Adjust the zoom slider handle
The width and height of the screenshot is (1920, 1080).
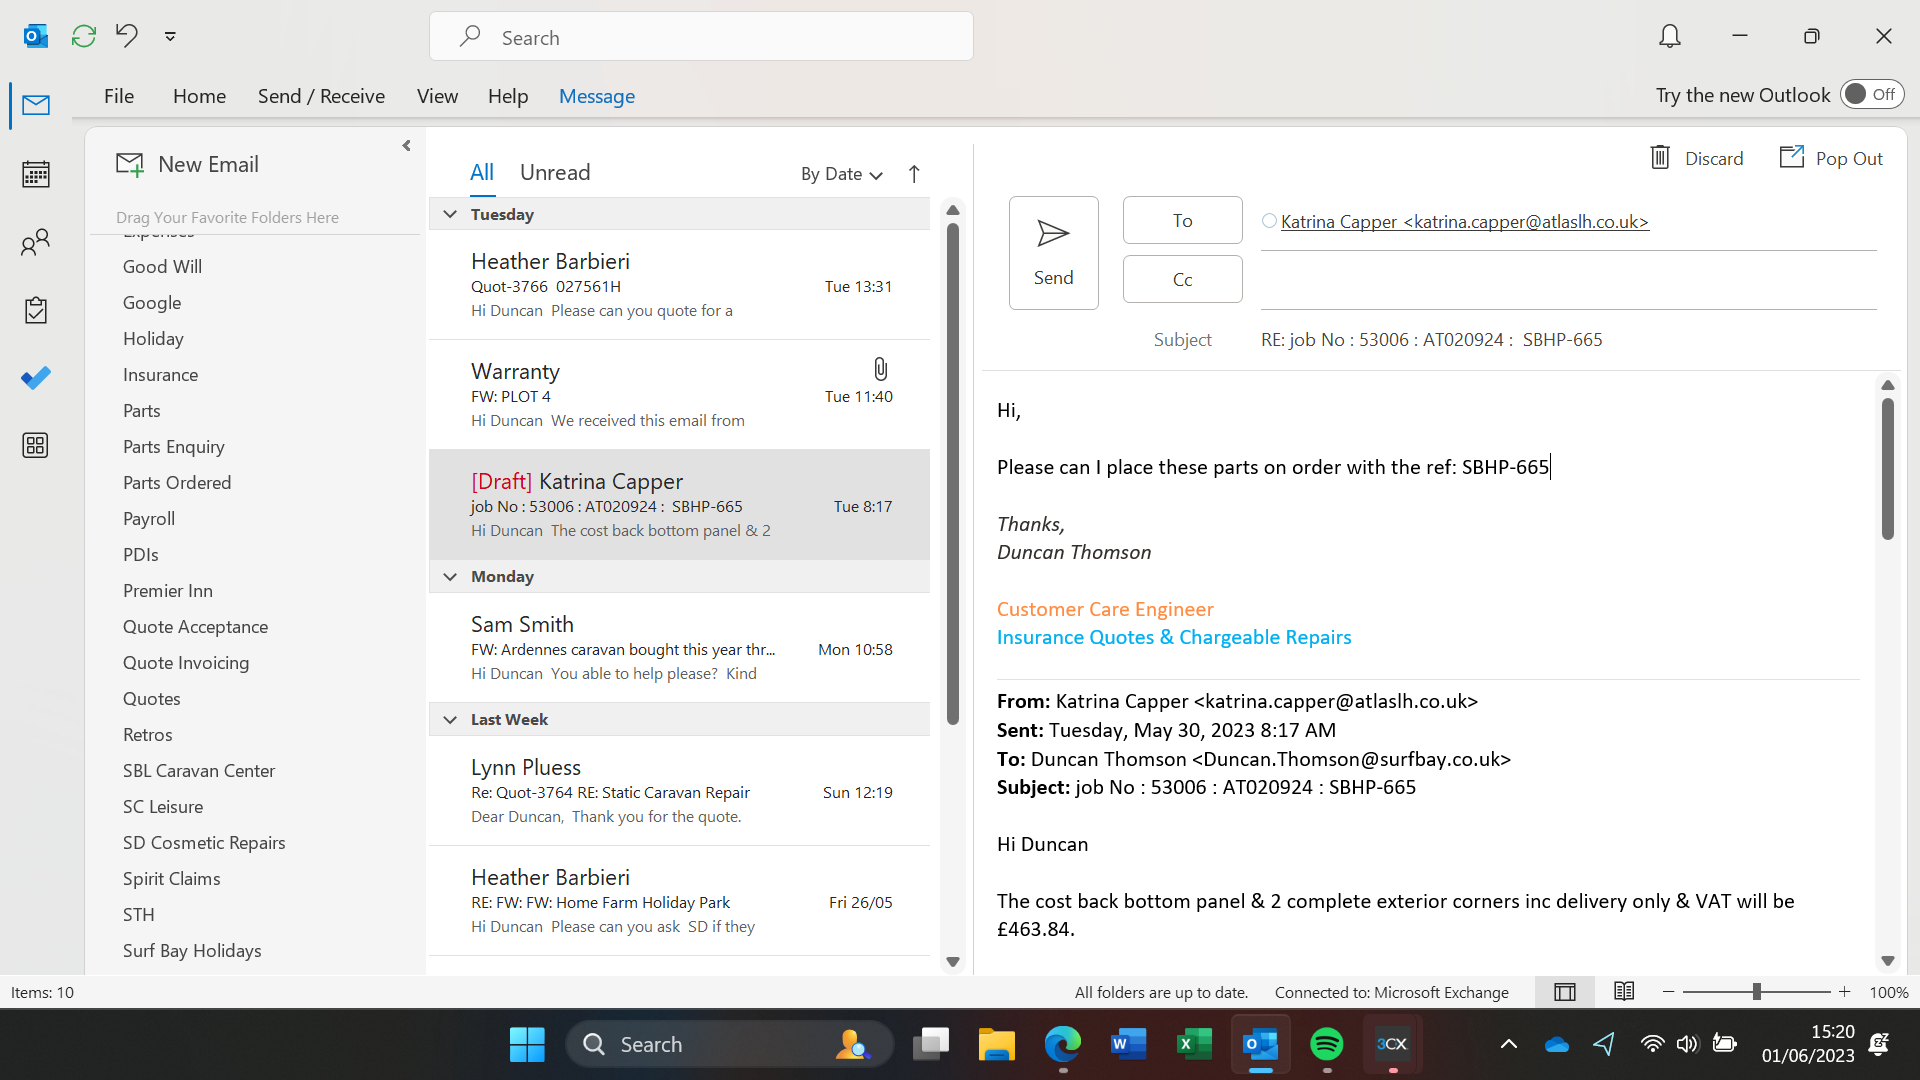[1756, 991]
